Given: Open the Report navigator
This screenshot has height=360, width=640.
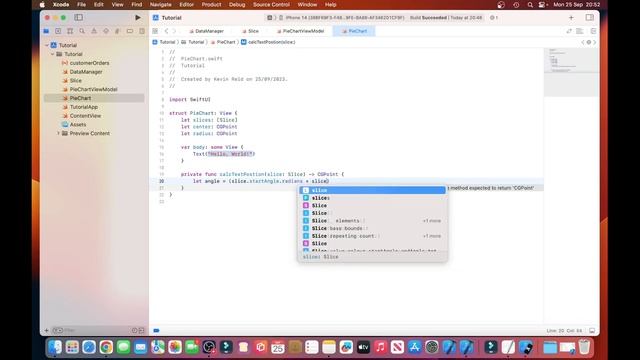Looking at the screenshot, I should click(142, 31).
